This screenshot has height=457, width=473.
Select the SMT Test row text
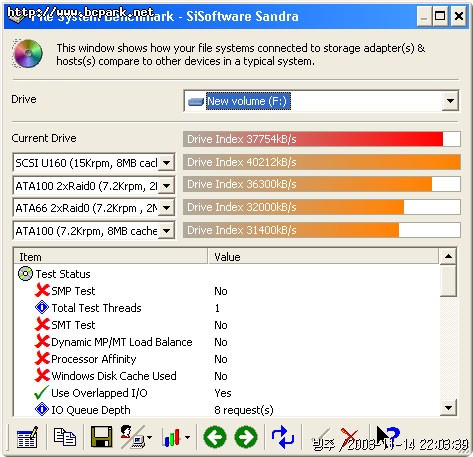coord(73,325)
